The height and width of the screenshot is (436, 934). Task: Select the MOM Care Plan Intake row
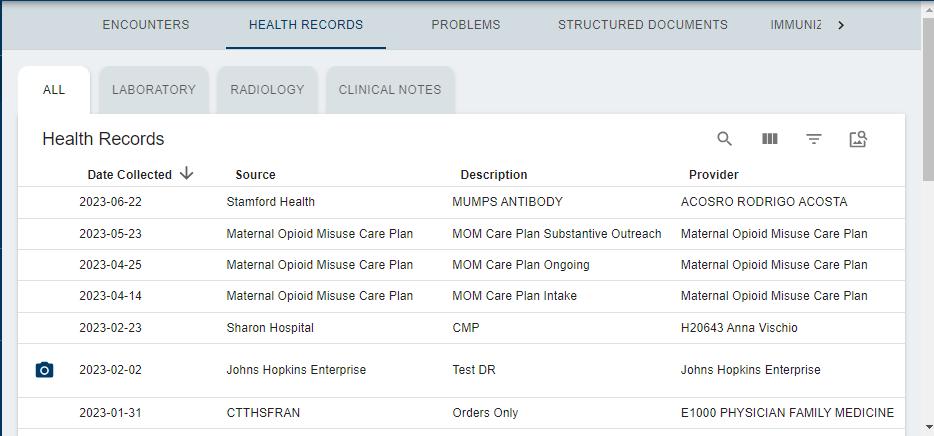click(x=514, y=296)
